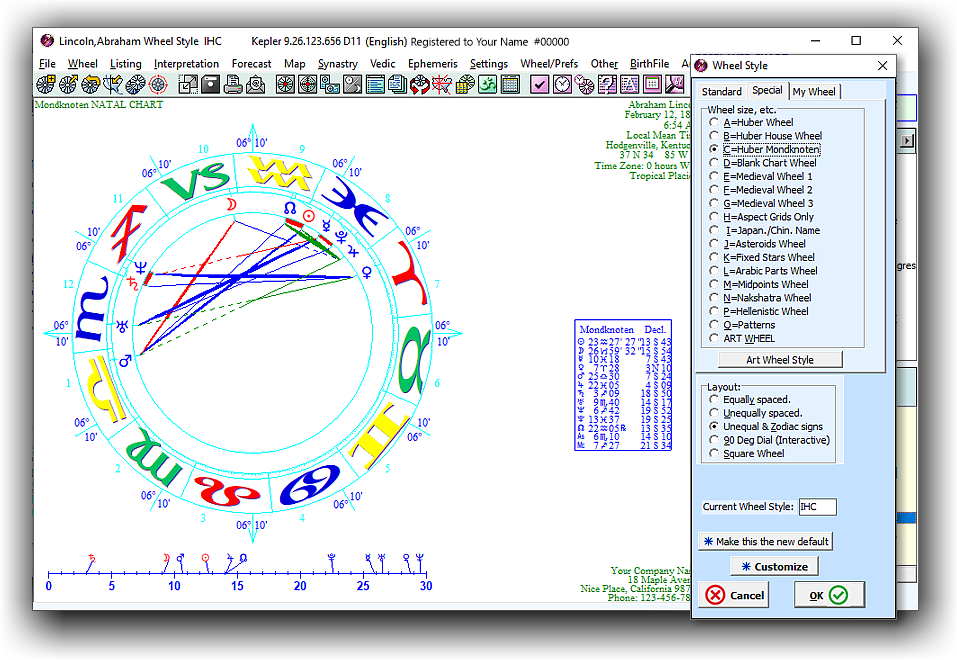Click the Current Wheel Style text field
This screenshot has height=660, width=957.
coord(817,507)
